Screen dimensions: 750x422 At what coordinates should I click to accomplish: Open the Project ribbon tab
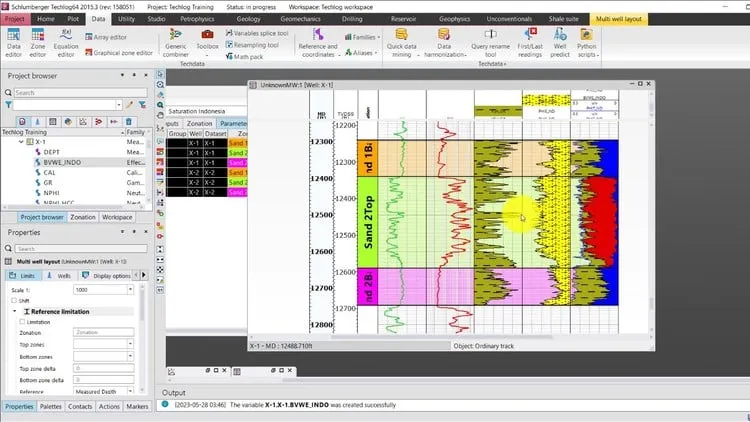[15, 19]
